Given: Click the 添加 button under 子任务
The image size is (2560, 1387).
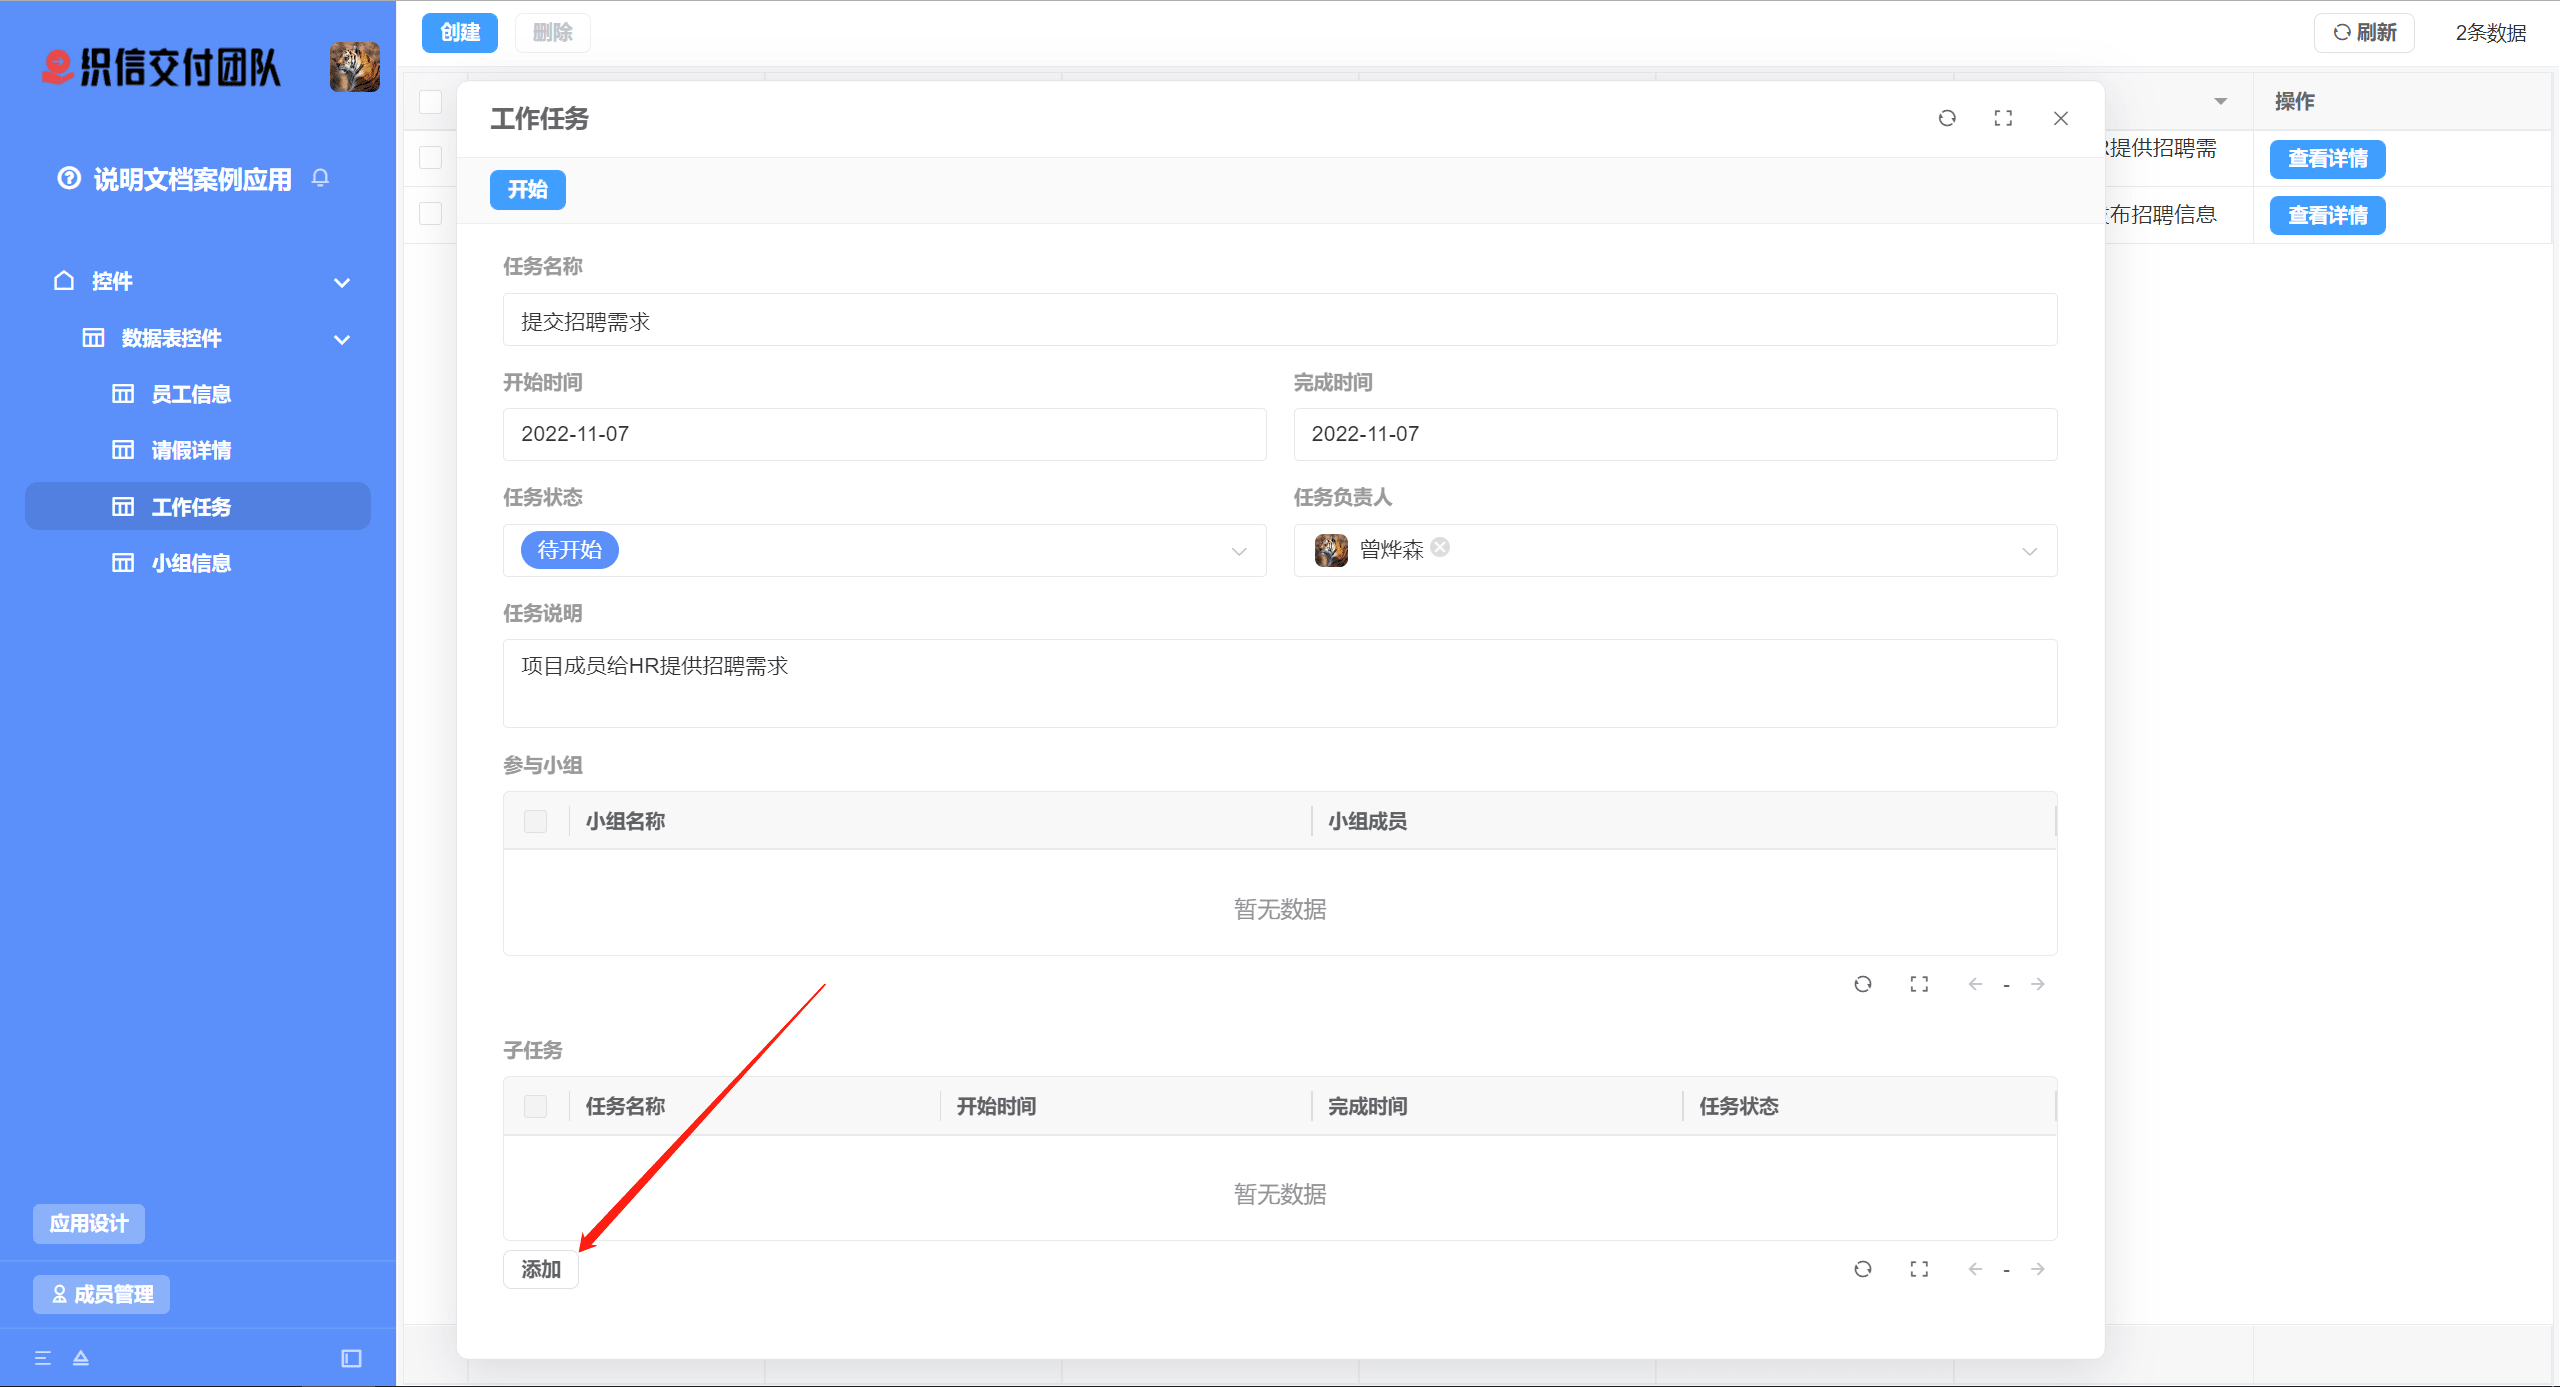Looking at the screenshot, I should point(540,1269).
